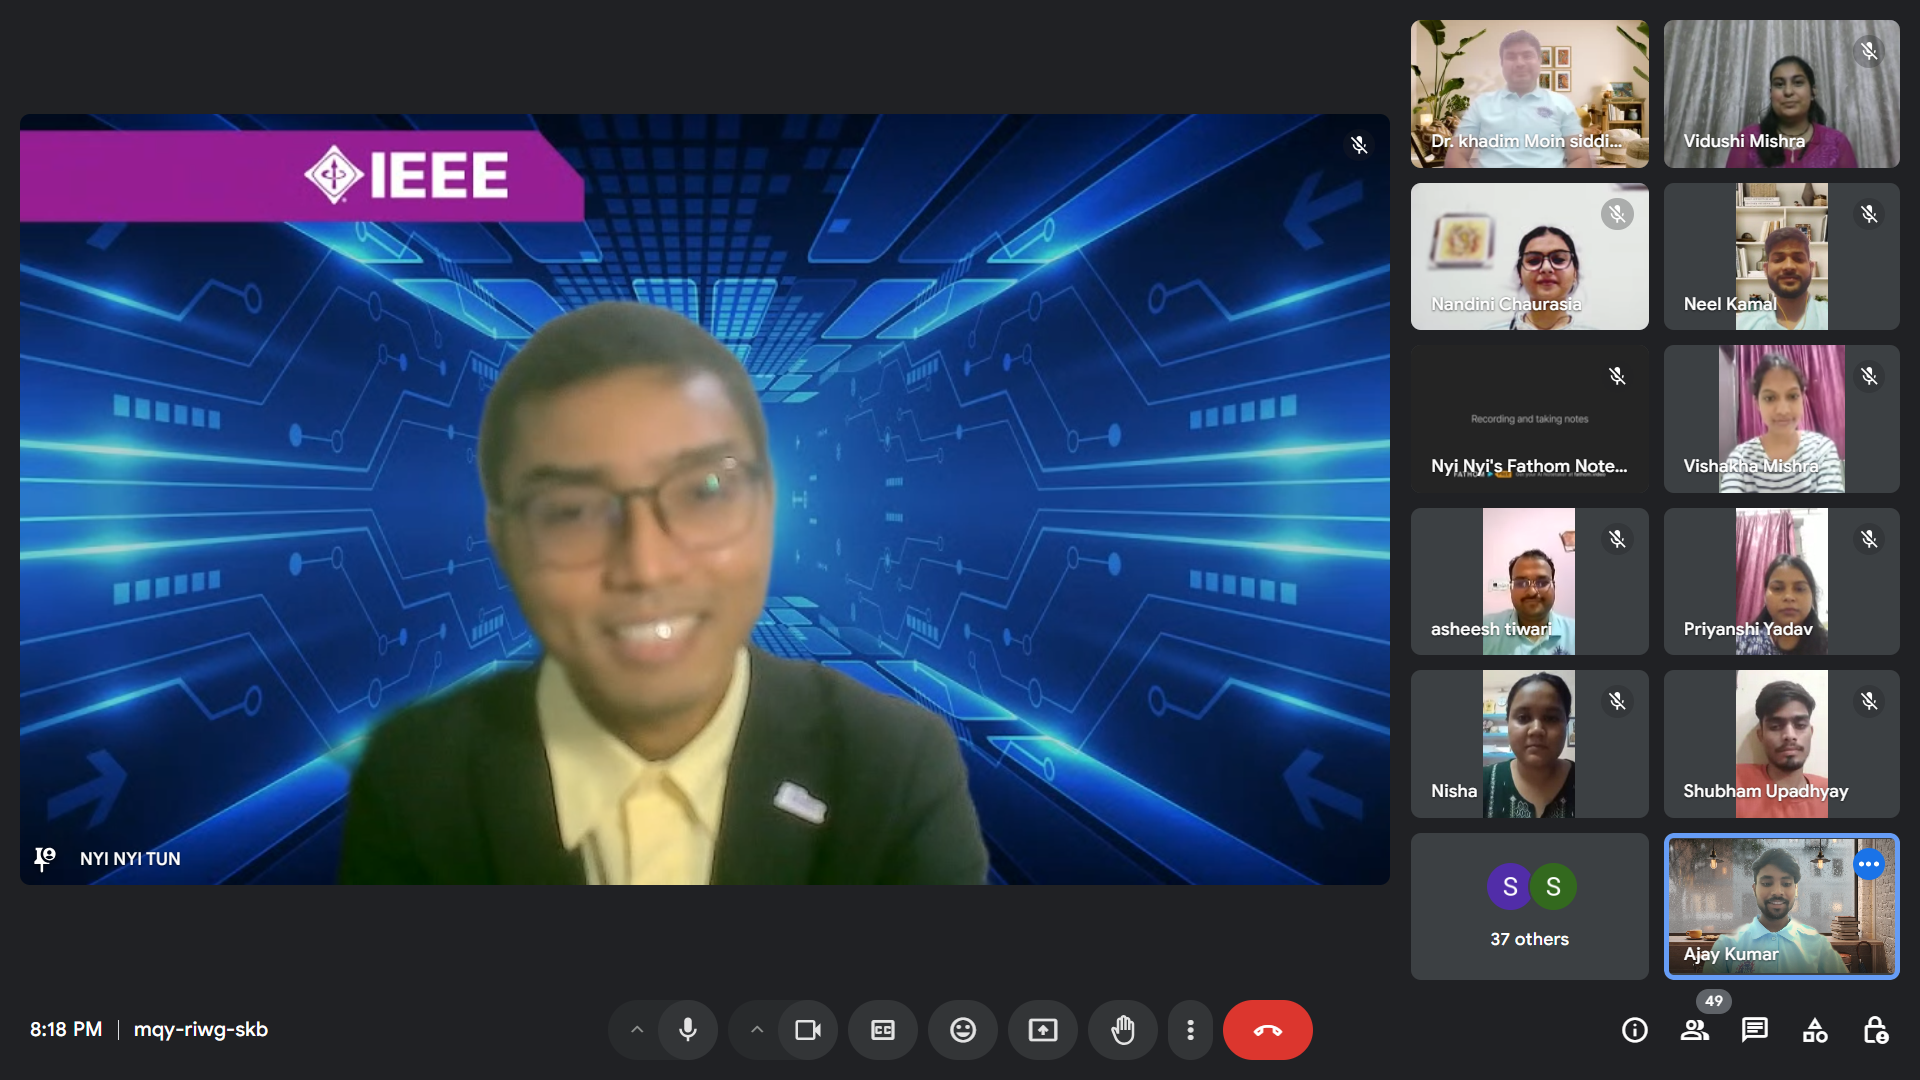Viewport: 1920px width, 1080px height.
Task: Select Vidushi Mishra's video tile
Action: click(1781, 94)
